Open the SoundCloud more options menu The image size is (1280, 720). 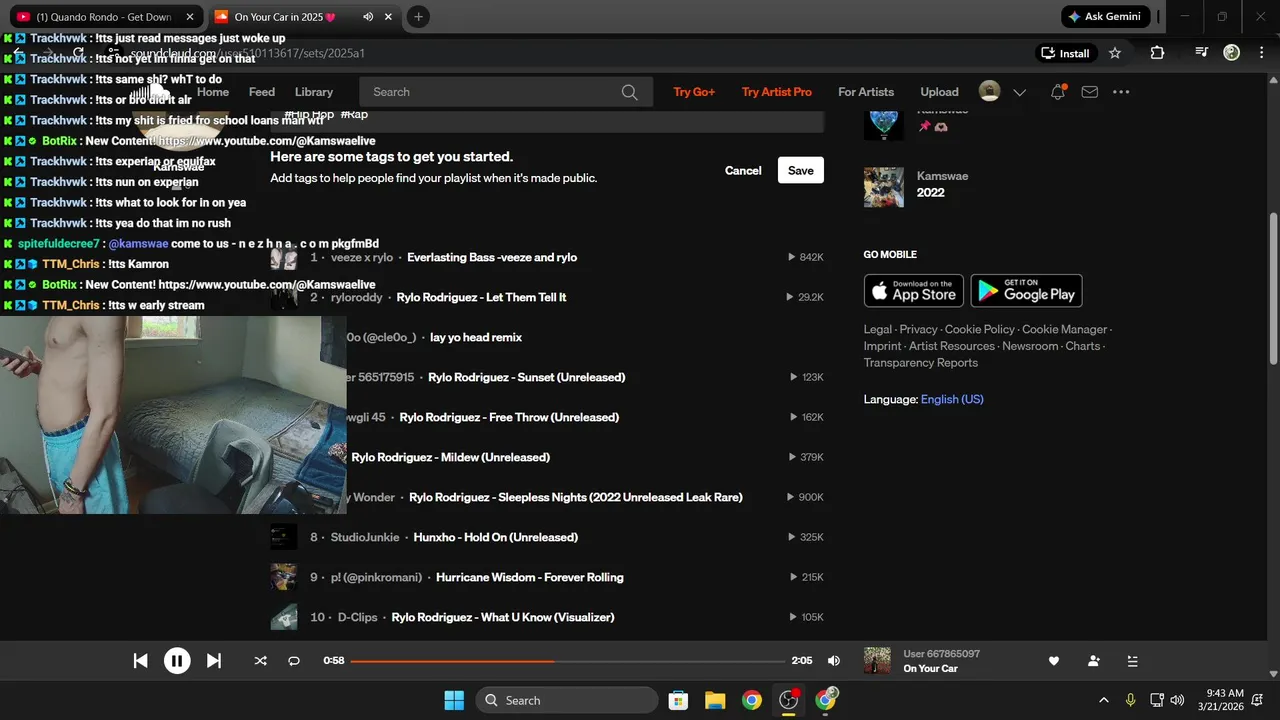tap(1121, 92)
